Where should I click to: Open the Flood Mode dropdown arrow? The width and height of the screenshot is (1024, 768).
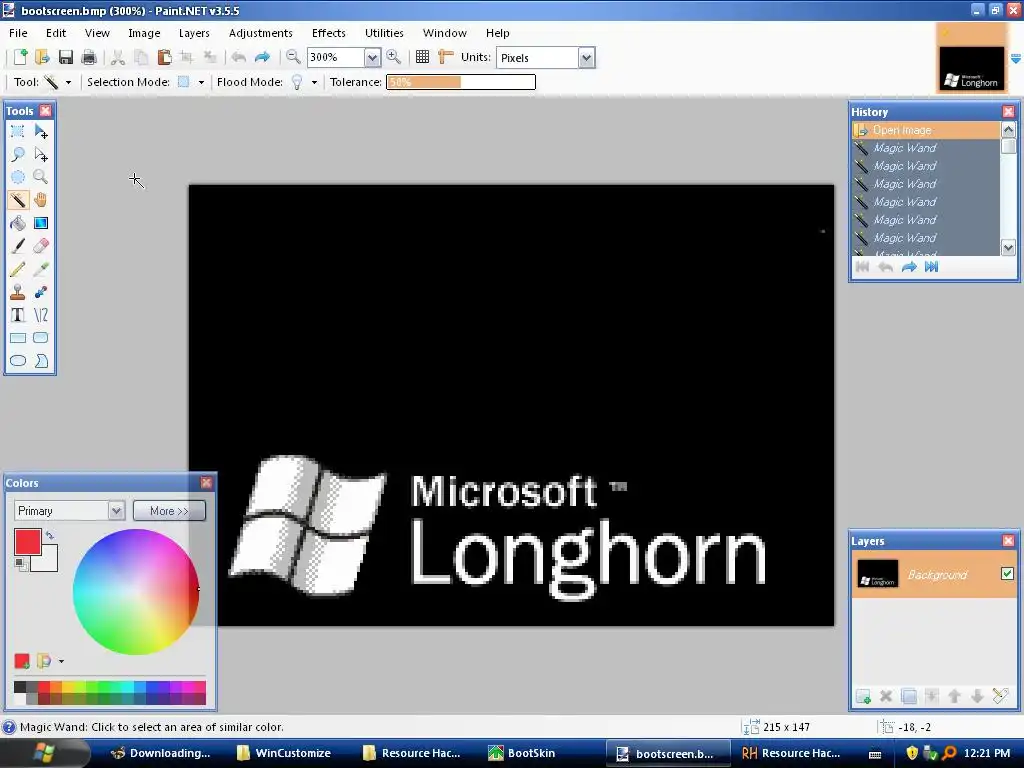pyautogui.click(x=314, y=82)
